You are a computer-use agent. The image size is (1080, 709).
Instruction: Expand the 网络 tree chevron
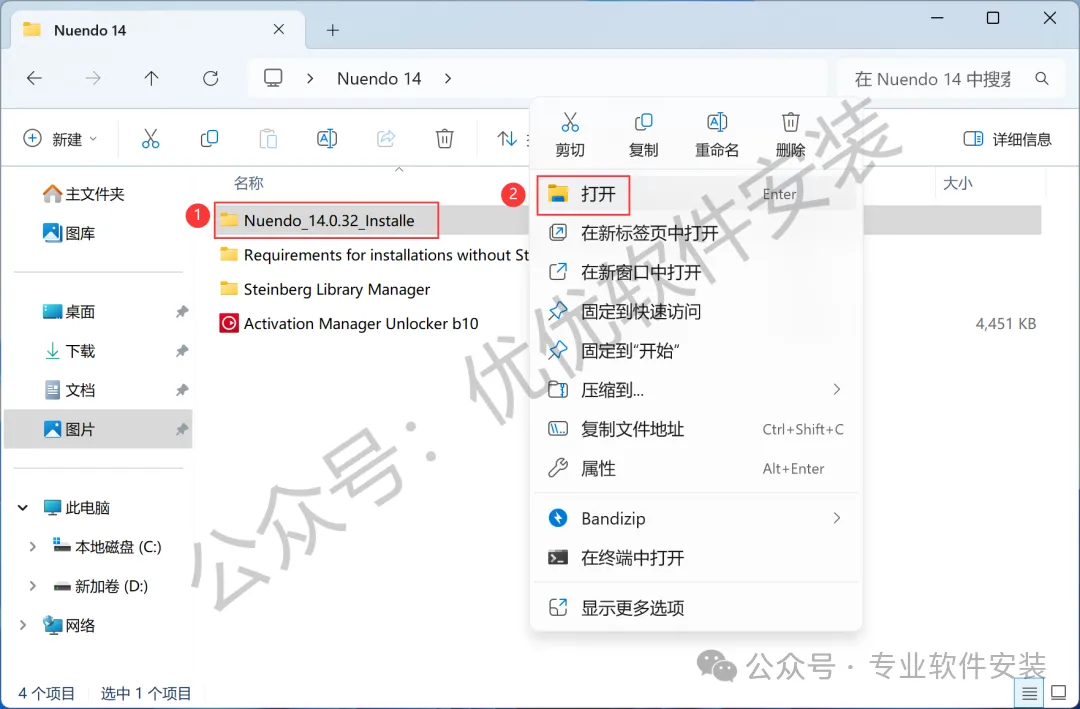[22, 626]
